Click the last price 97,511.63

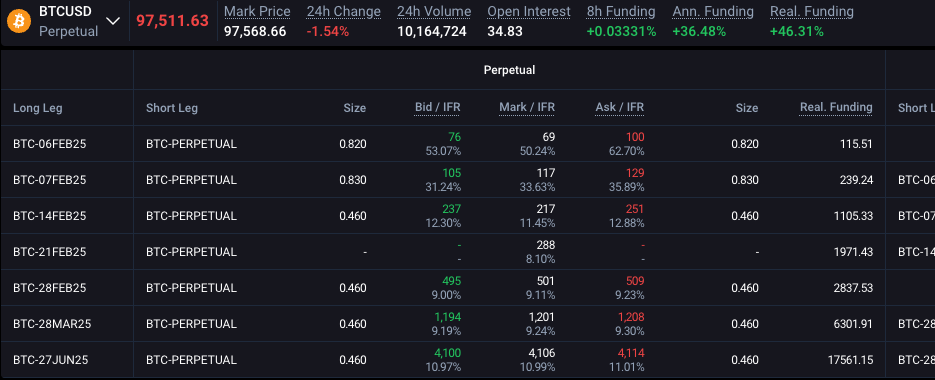click(172, 21)
